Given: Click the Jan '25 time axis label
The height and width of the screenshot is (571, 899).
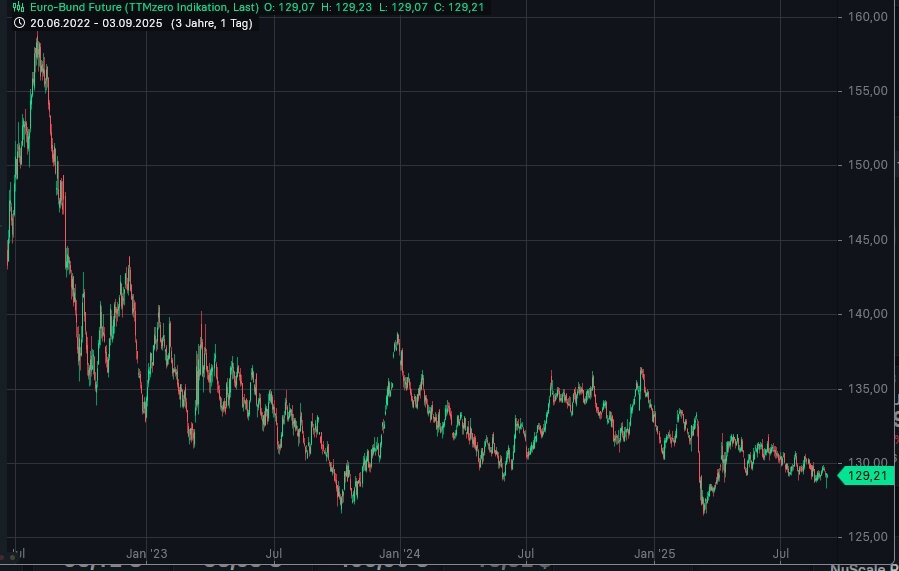Looking at the screenshot, I should coord(655,552).
